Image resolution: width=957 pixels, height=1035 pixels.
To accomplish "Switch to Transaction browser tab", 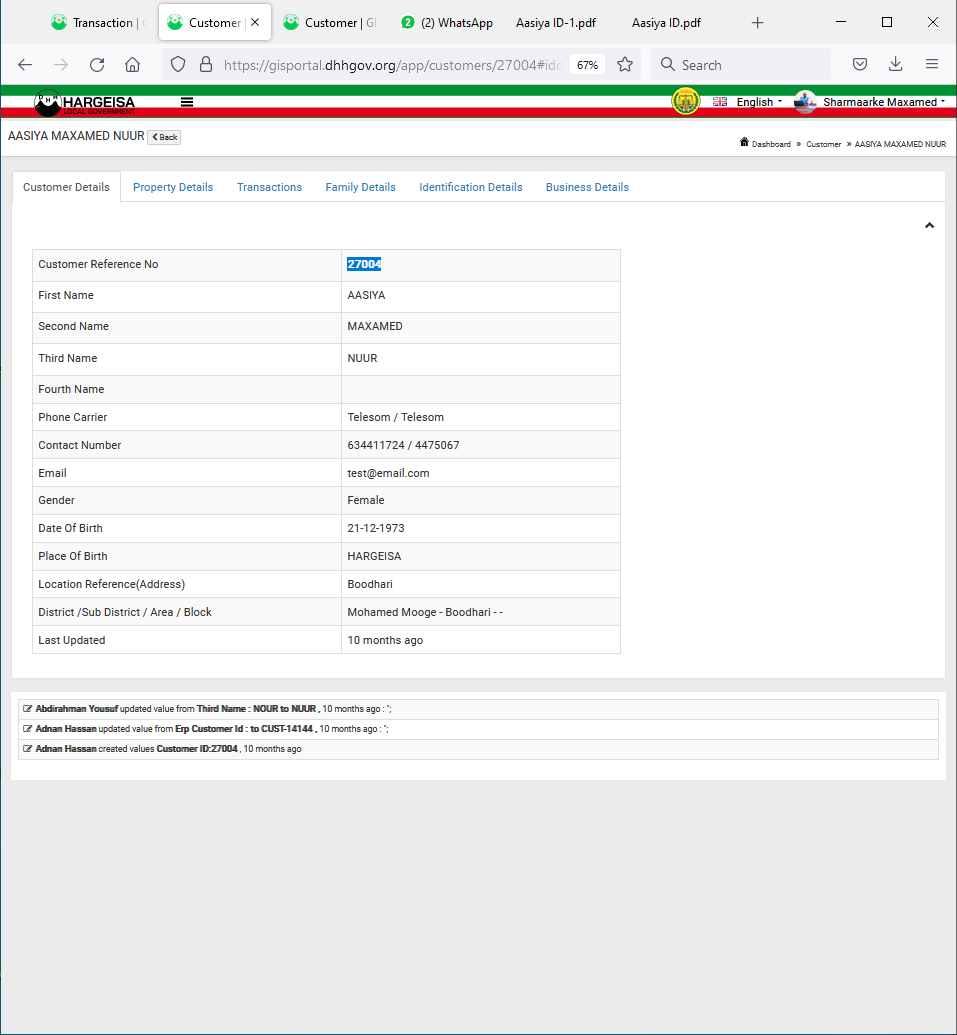I will coord(99,22).
